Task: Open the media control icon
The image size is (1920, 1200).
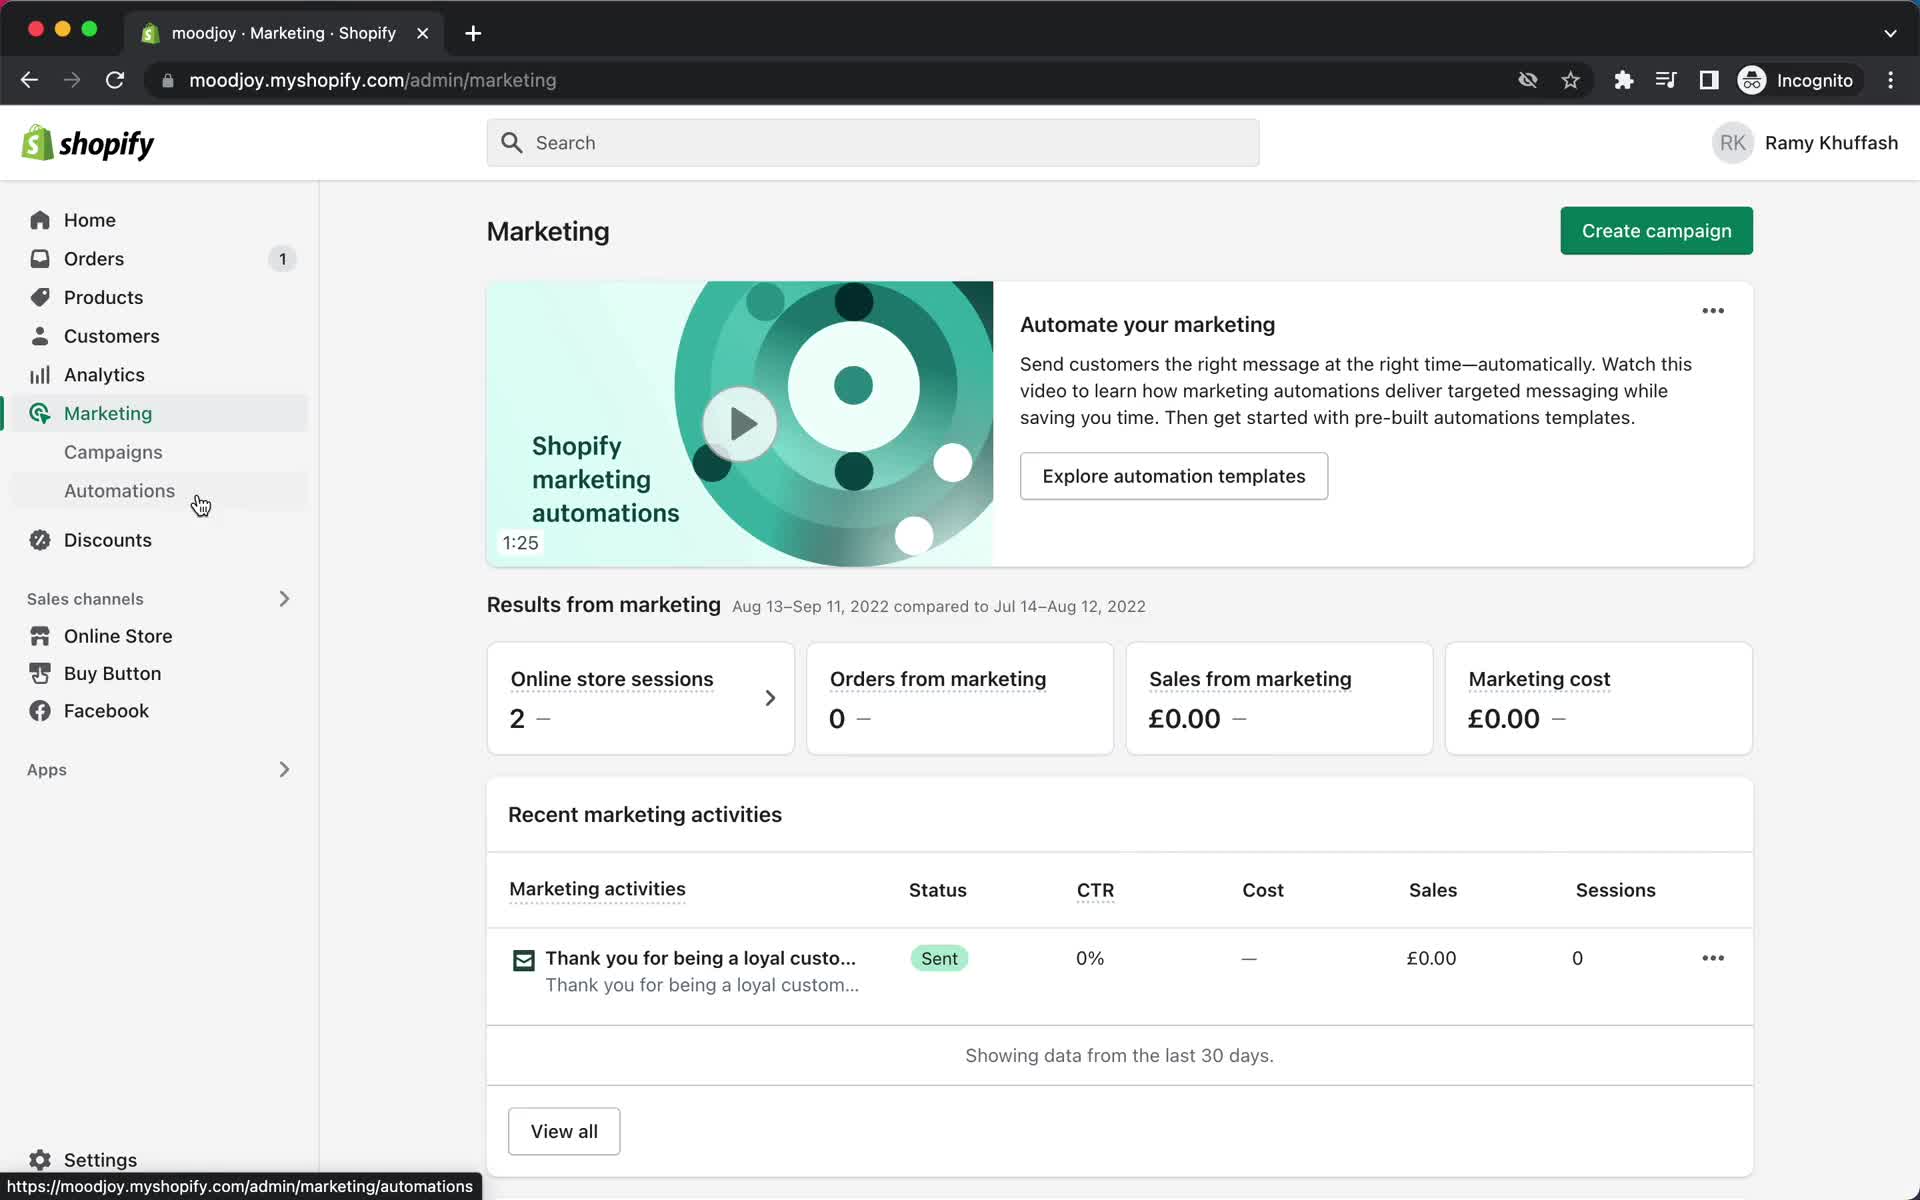Action: (x=1666, y=80)
